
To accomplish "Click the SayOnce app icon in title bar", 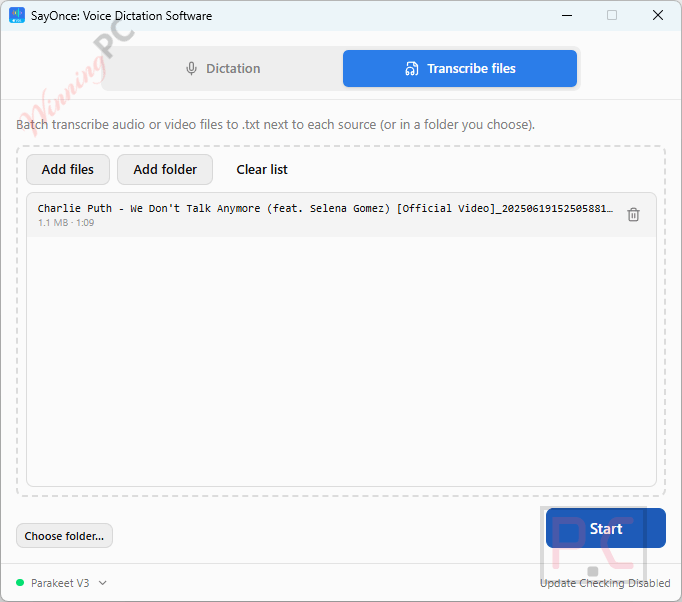I will click(17, 15).
